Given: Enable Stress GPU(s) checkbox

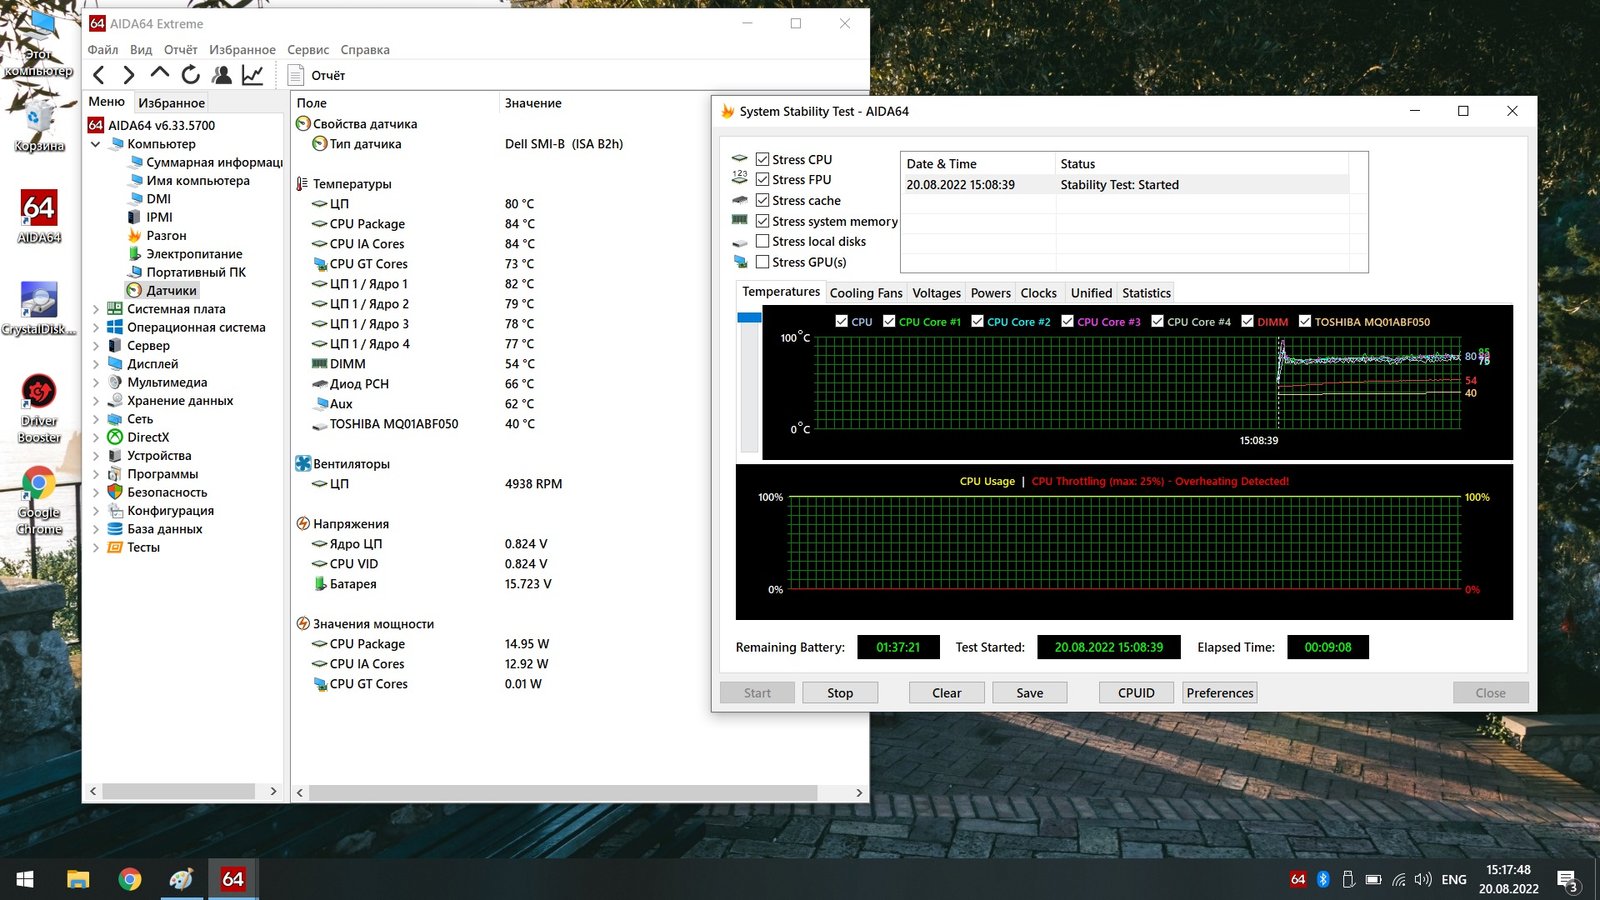Looking at the screenshot, I should [x=763, y=262].
